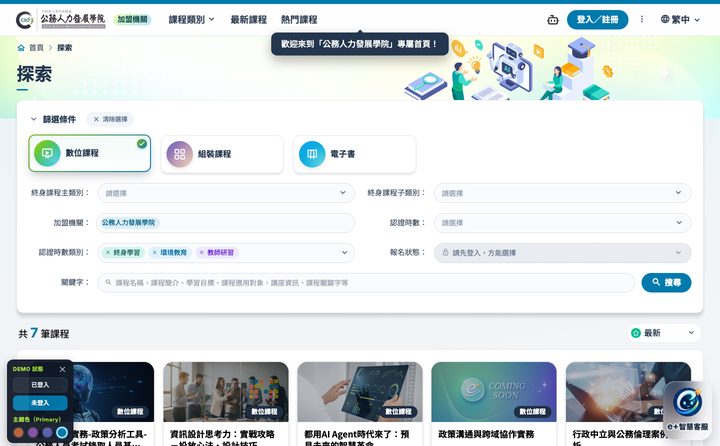Open the 認證時數 dropdown

[x=562, y=223]
